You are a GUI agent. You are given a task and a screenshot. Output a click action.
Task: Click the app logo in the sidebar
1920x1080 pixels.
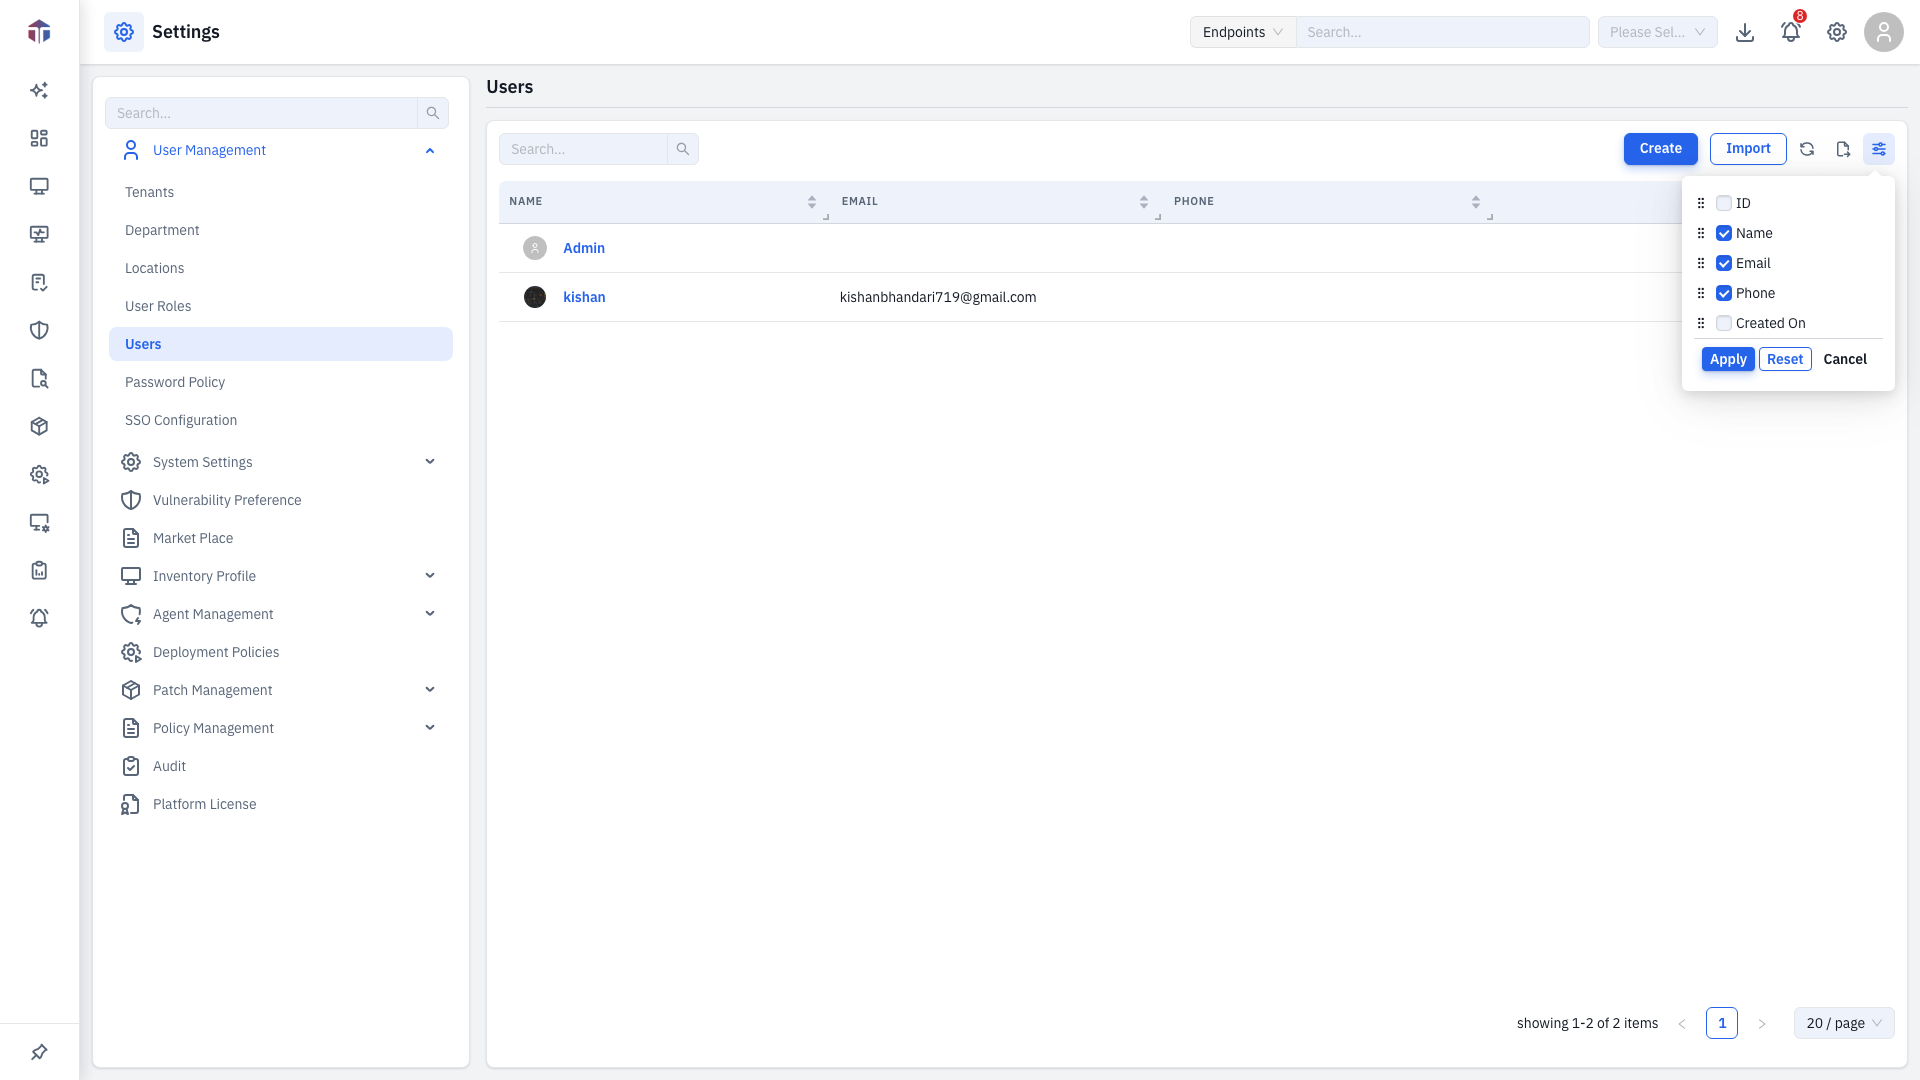pos(39,32)
